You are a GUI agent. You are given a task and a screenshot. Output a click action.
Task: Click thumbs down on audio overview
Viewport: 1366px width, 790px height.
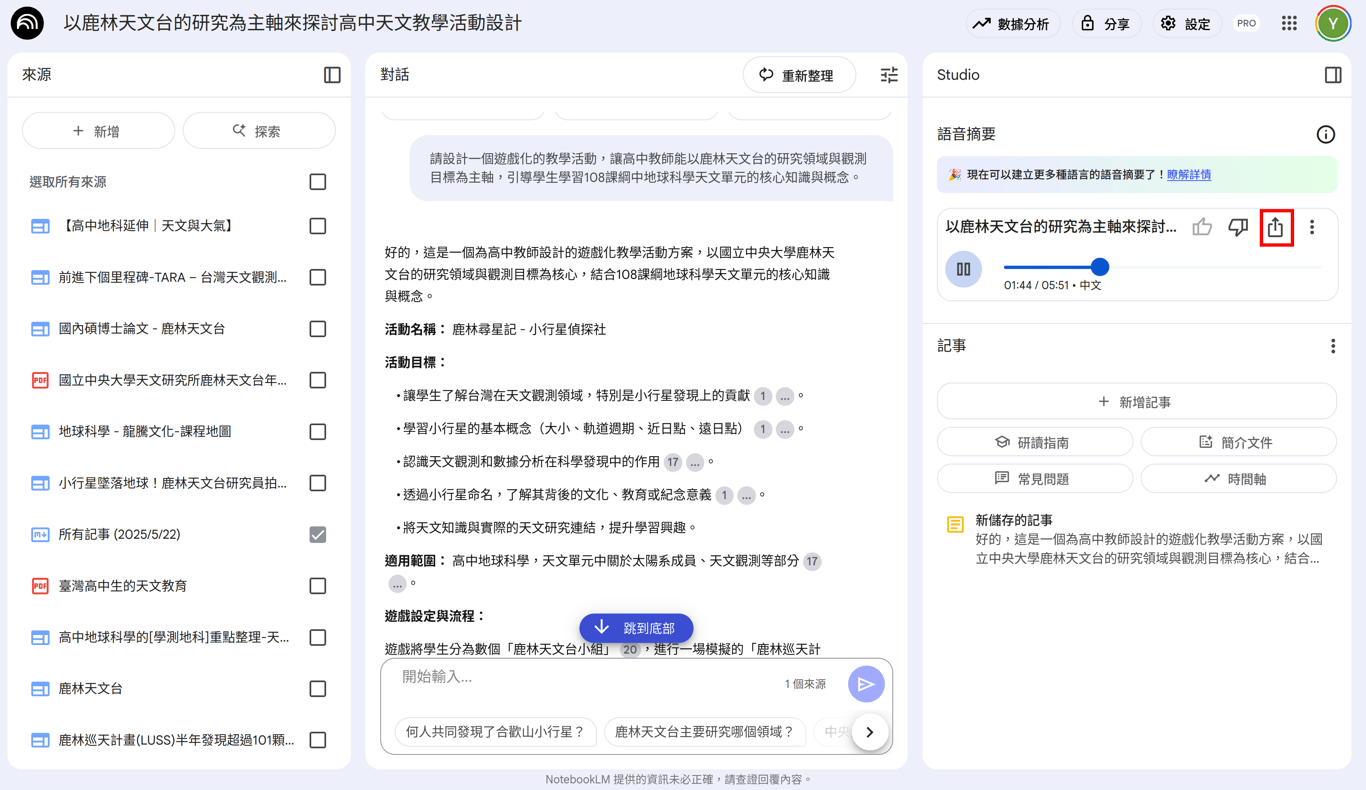pyautogui.click(x=1238, y=228)
